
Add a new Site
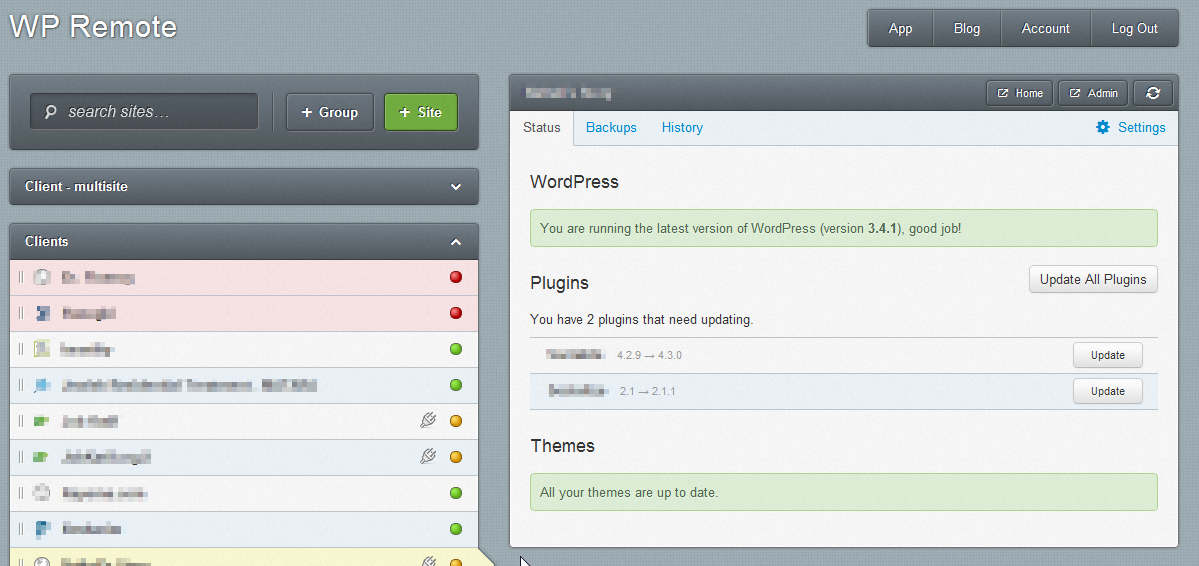pos(420,112)
